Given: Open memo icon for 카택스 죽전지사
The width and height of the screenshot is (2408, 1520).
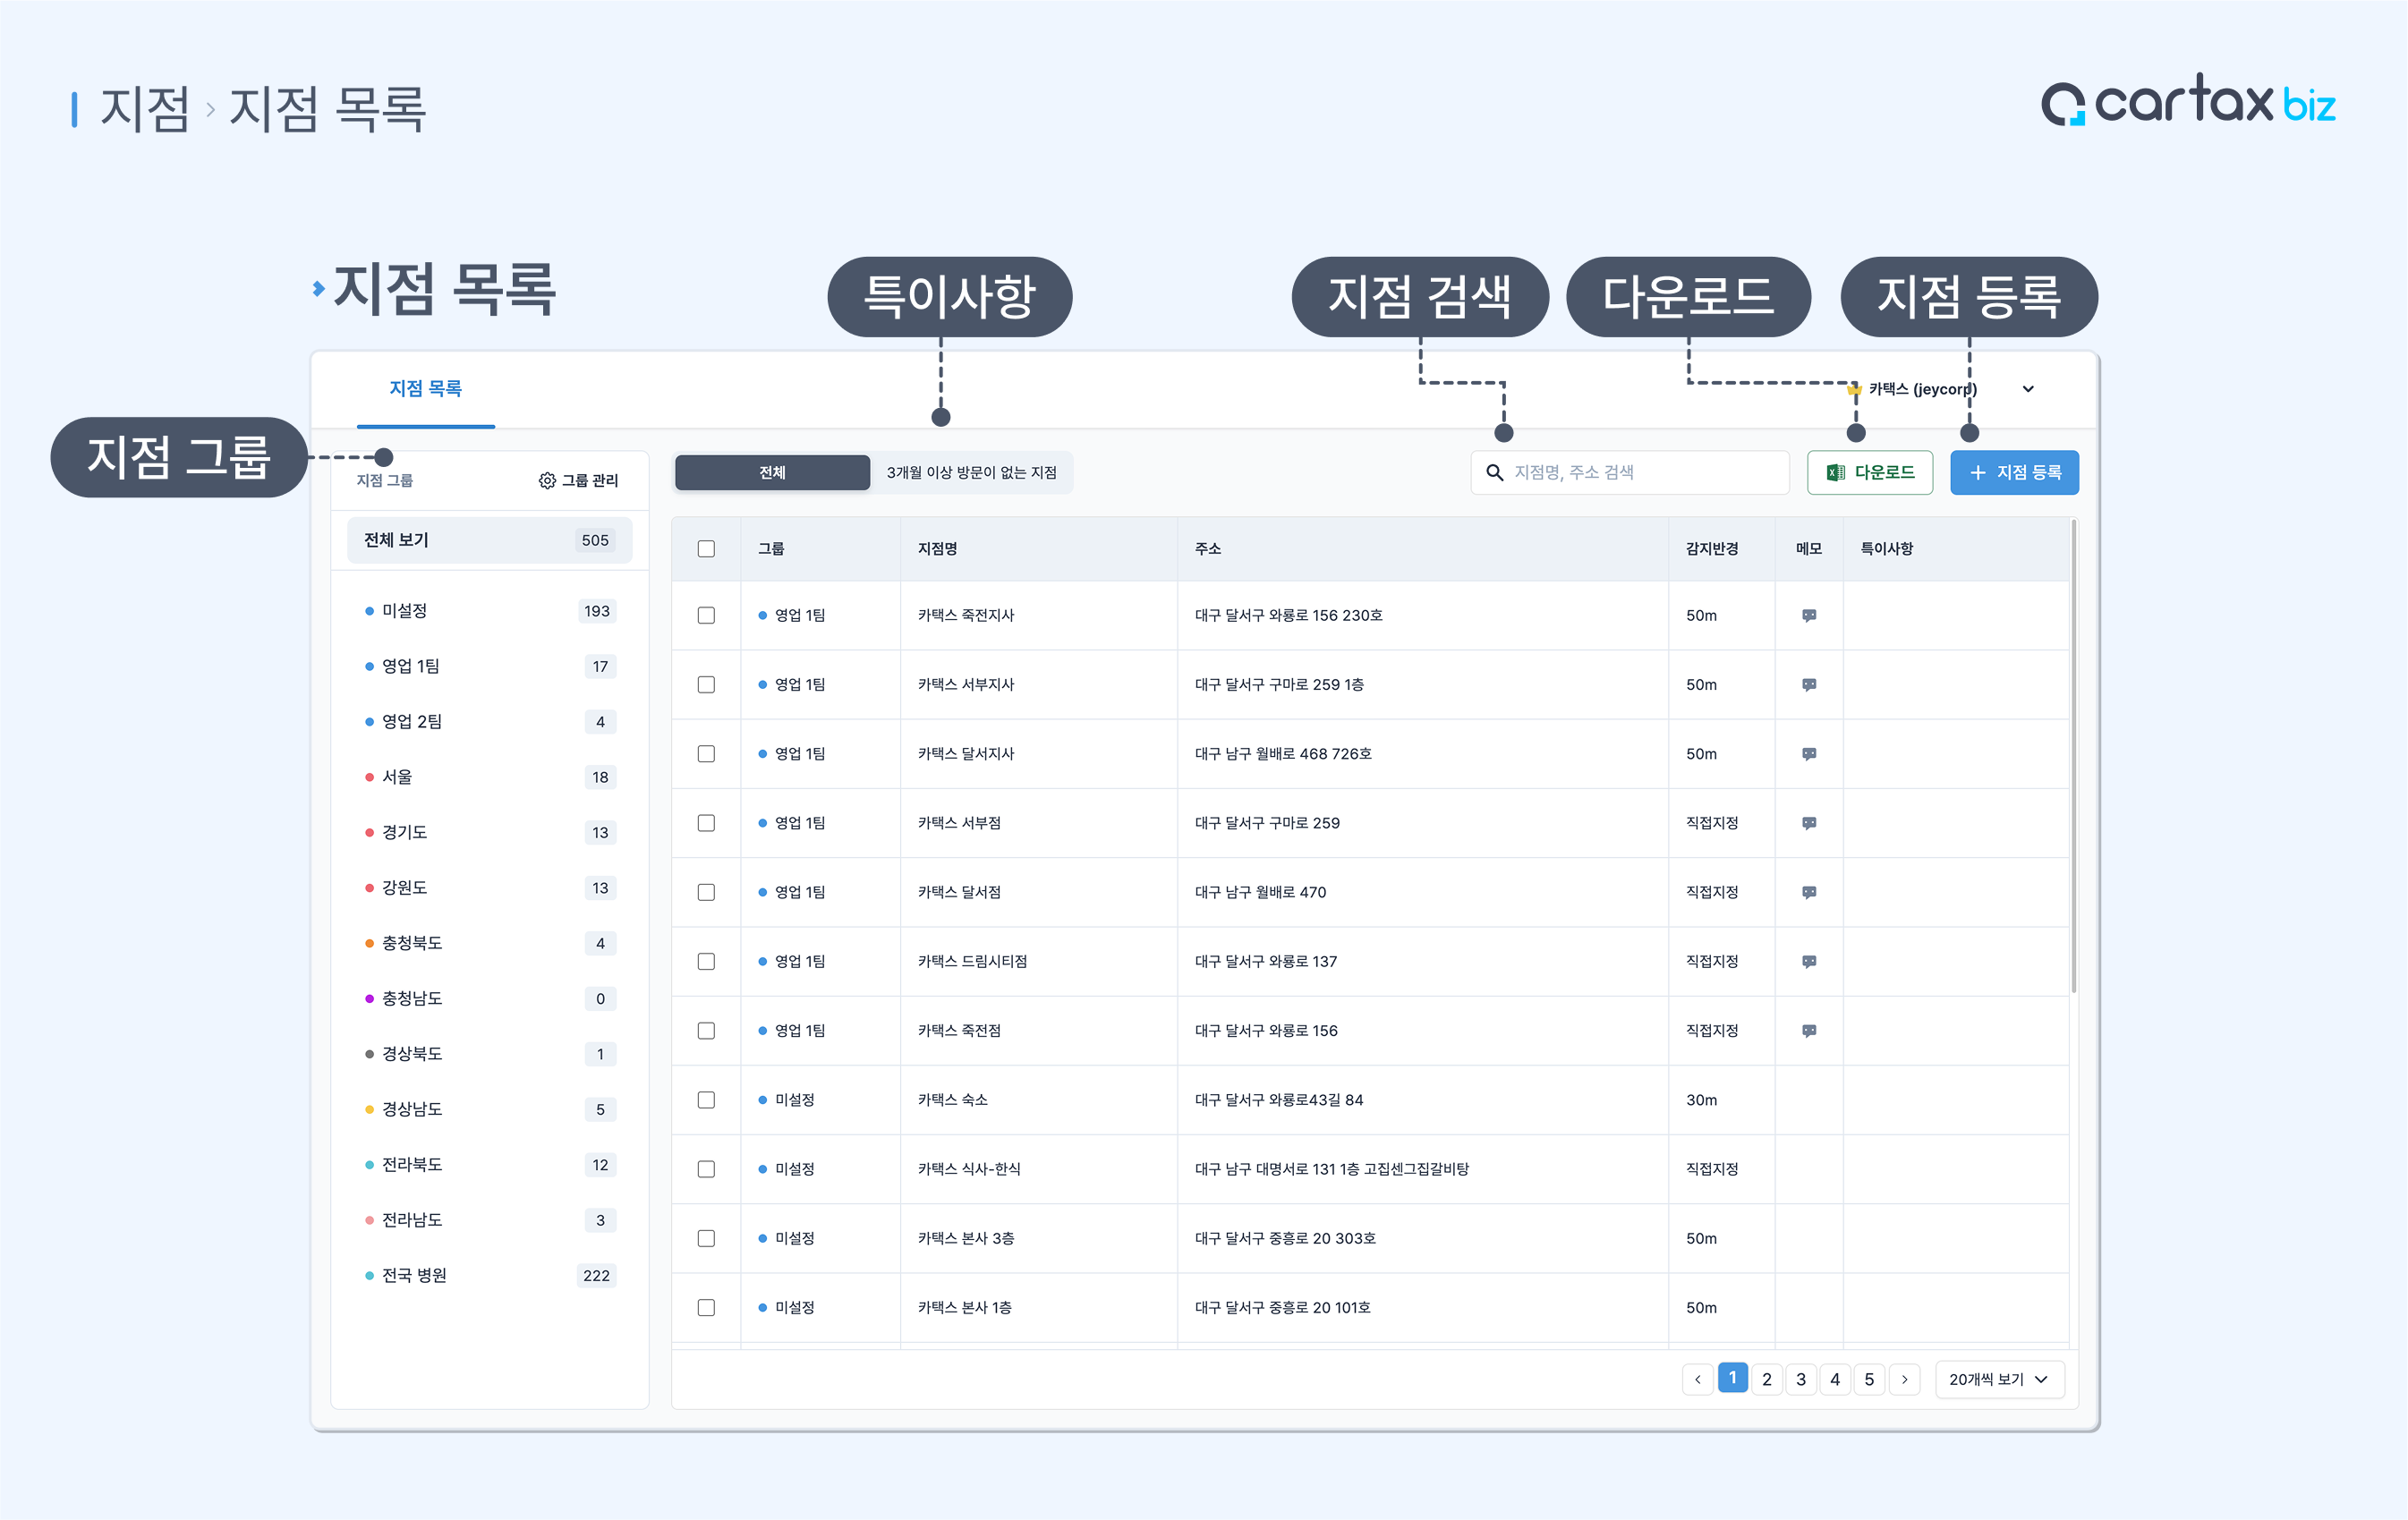Looking at the screenshot, I should click(1808, 616).
